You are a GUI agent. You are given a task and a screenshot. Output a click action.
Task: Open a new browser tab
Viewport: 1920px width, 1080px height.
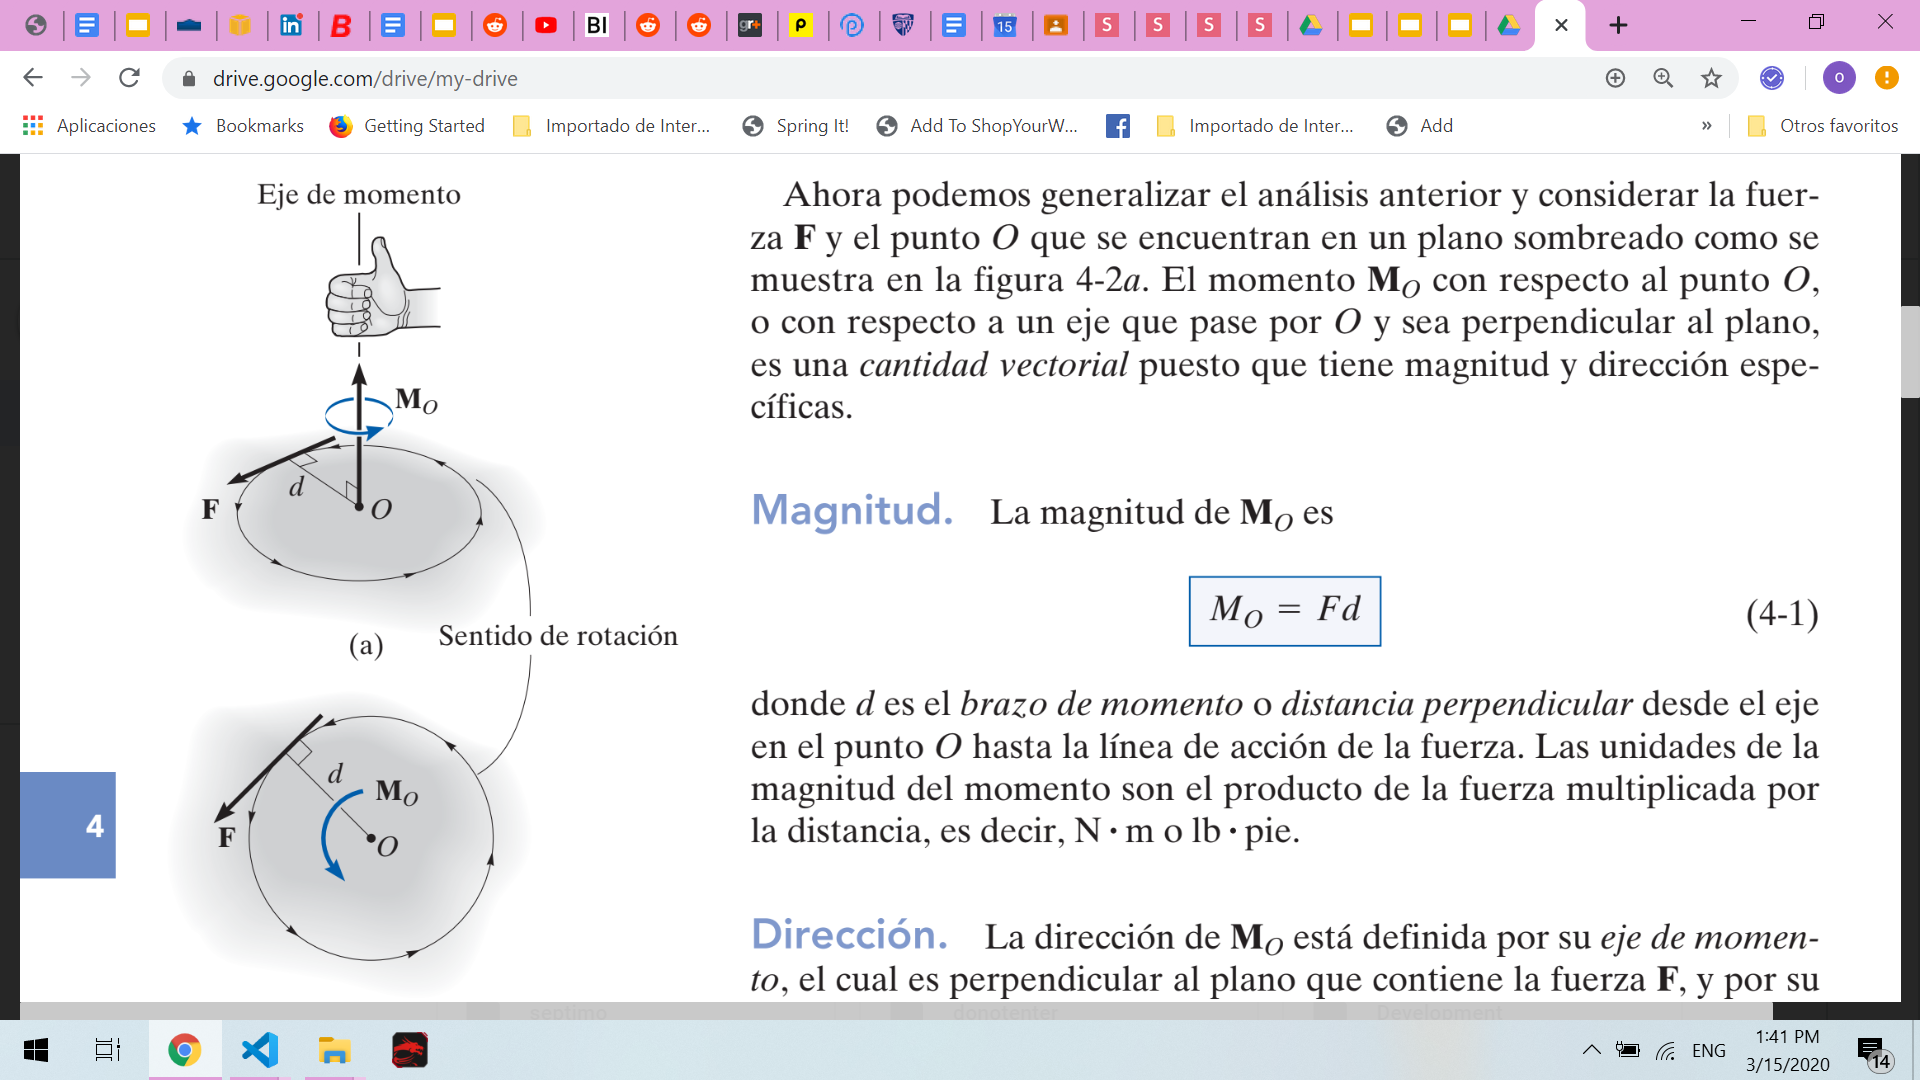[x=1618, y=25]
